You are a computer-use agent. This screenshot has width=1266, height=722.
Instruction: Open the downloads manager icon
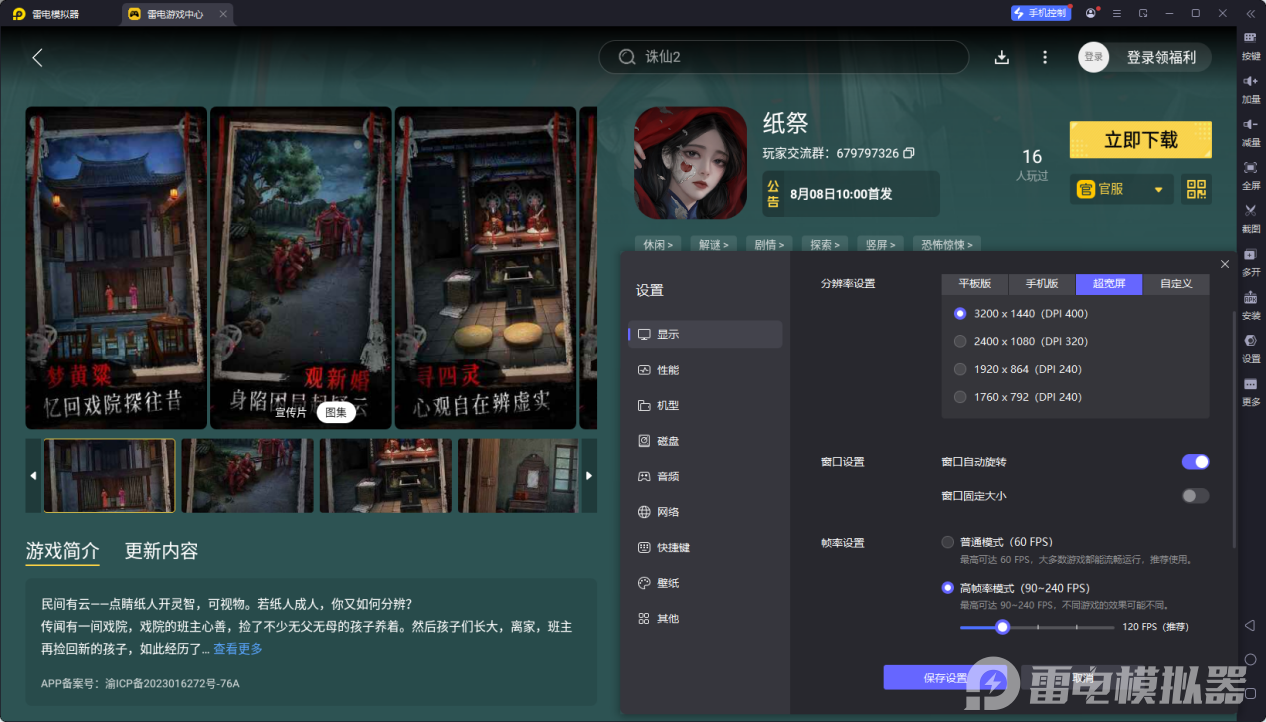(x=1001, y=57)
